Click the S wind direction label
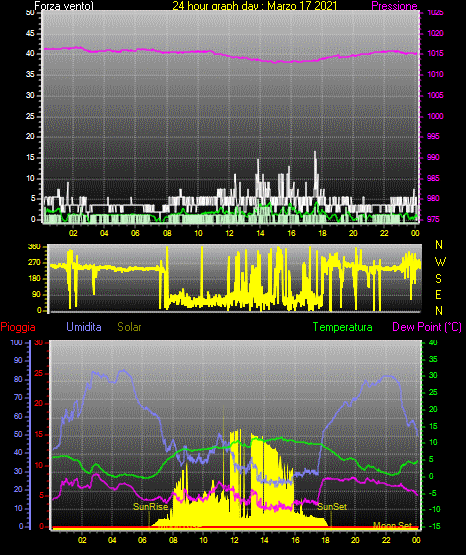This screenshot has width=466, height=555. click(x=438, y=279)
